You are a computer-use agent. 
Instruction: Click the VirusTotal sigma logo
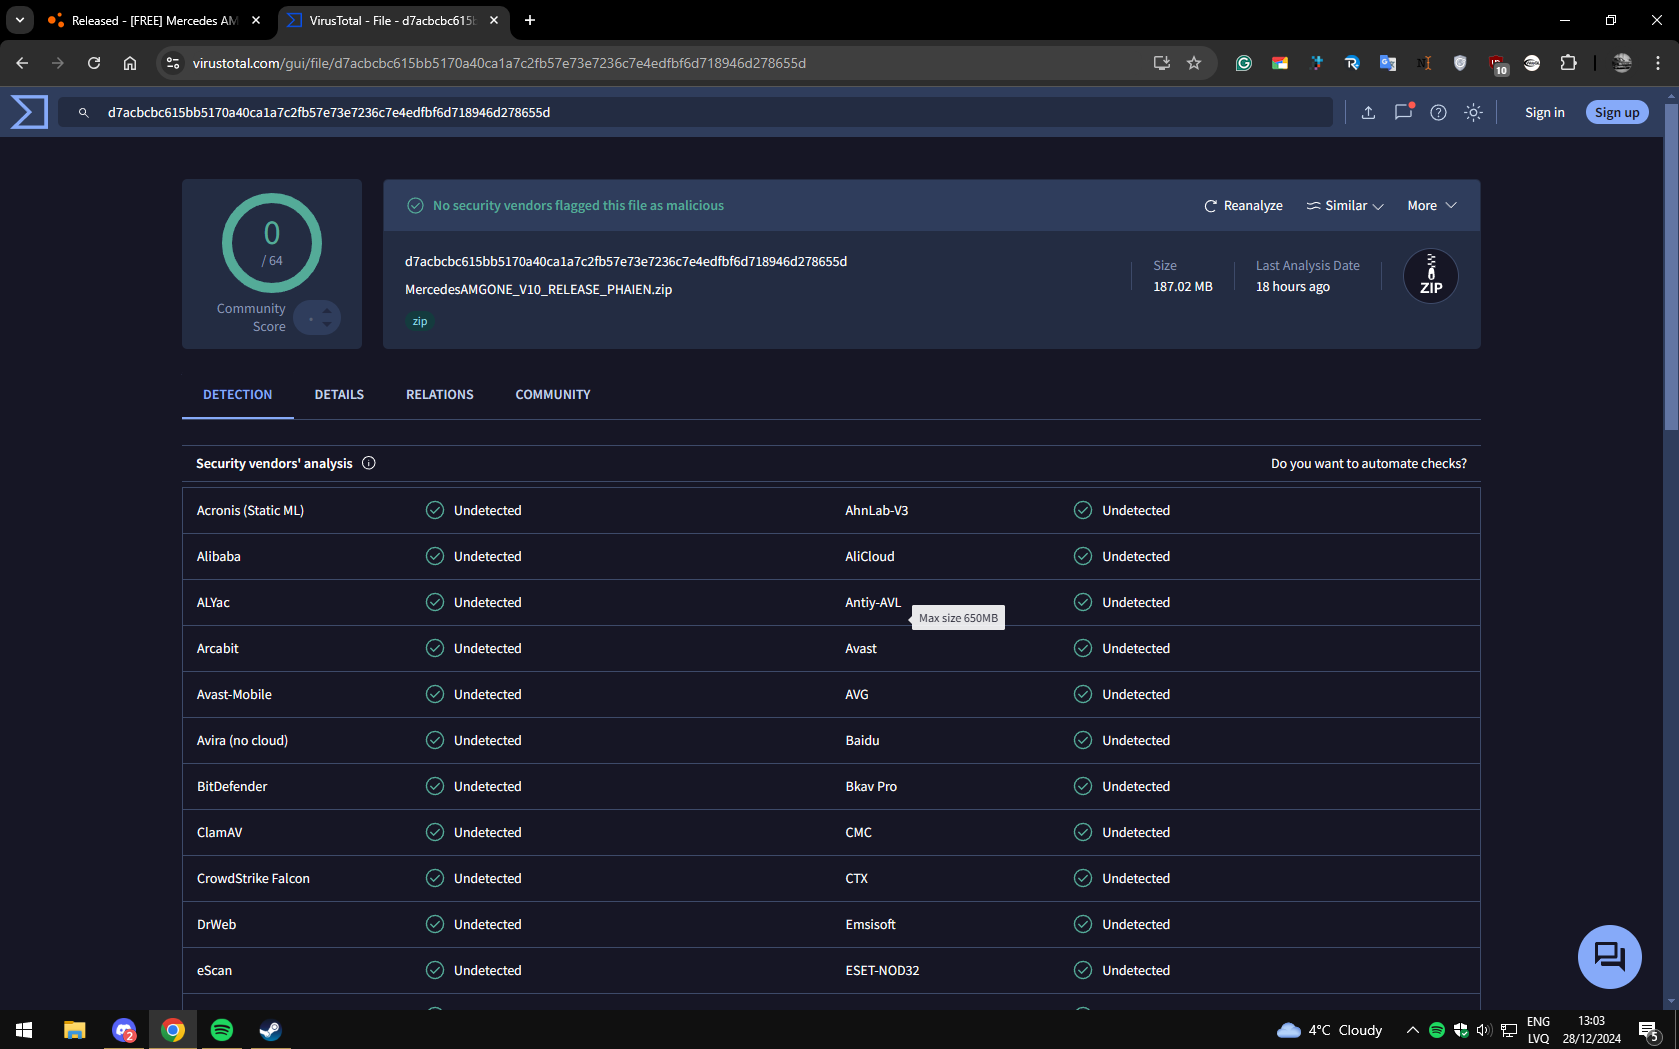(29, 112)
